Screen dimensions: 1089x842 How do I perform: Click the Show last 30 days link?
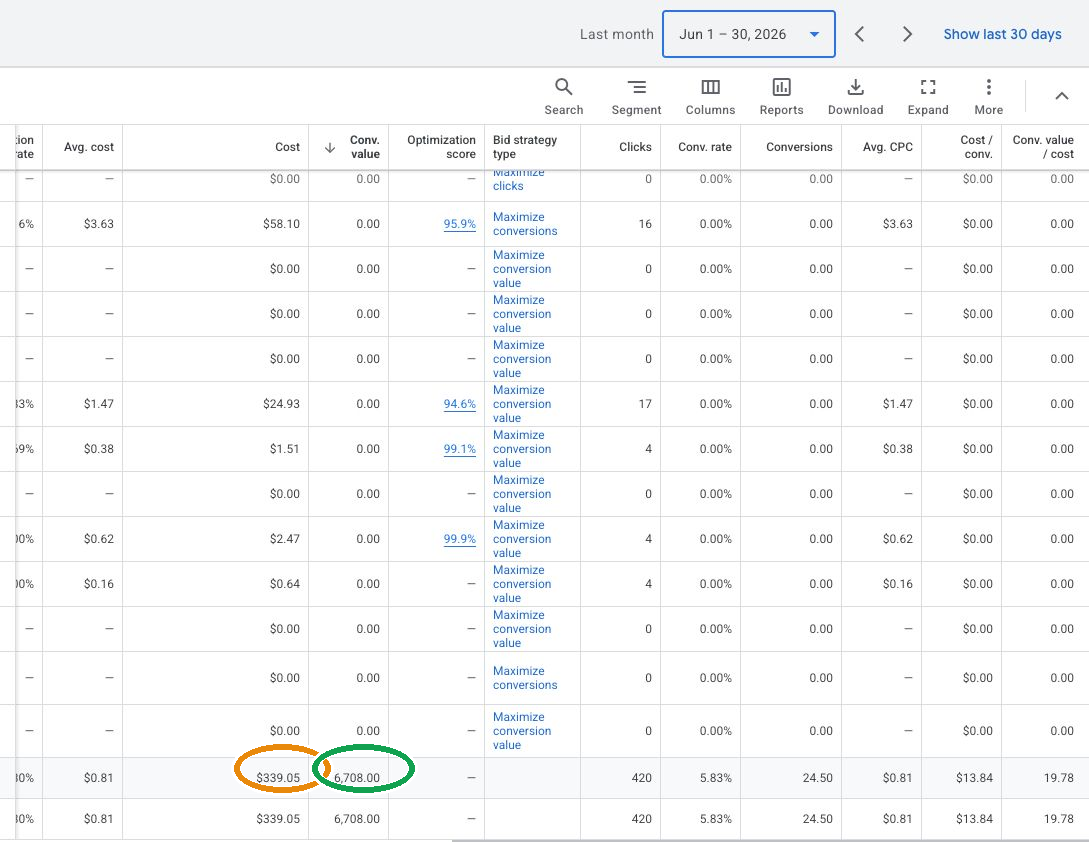click(1002, 34)
